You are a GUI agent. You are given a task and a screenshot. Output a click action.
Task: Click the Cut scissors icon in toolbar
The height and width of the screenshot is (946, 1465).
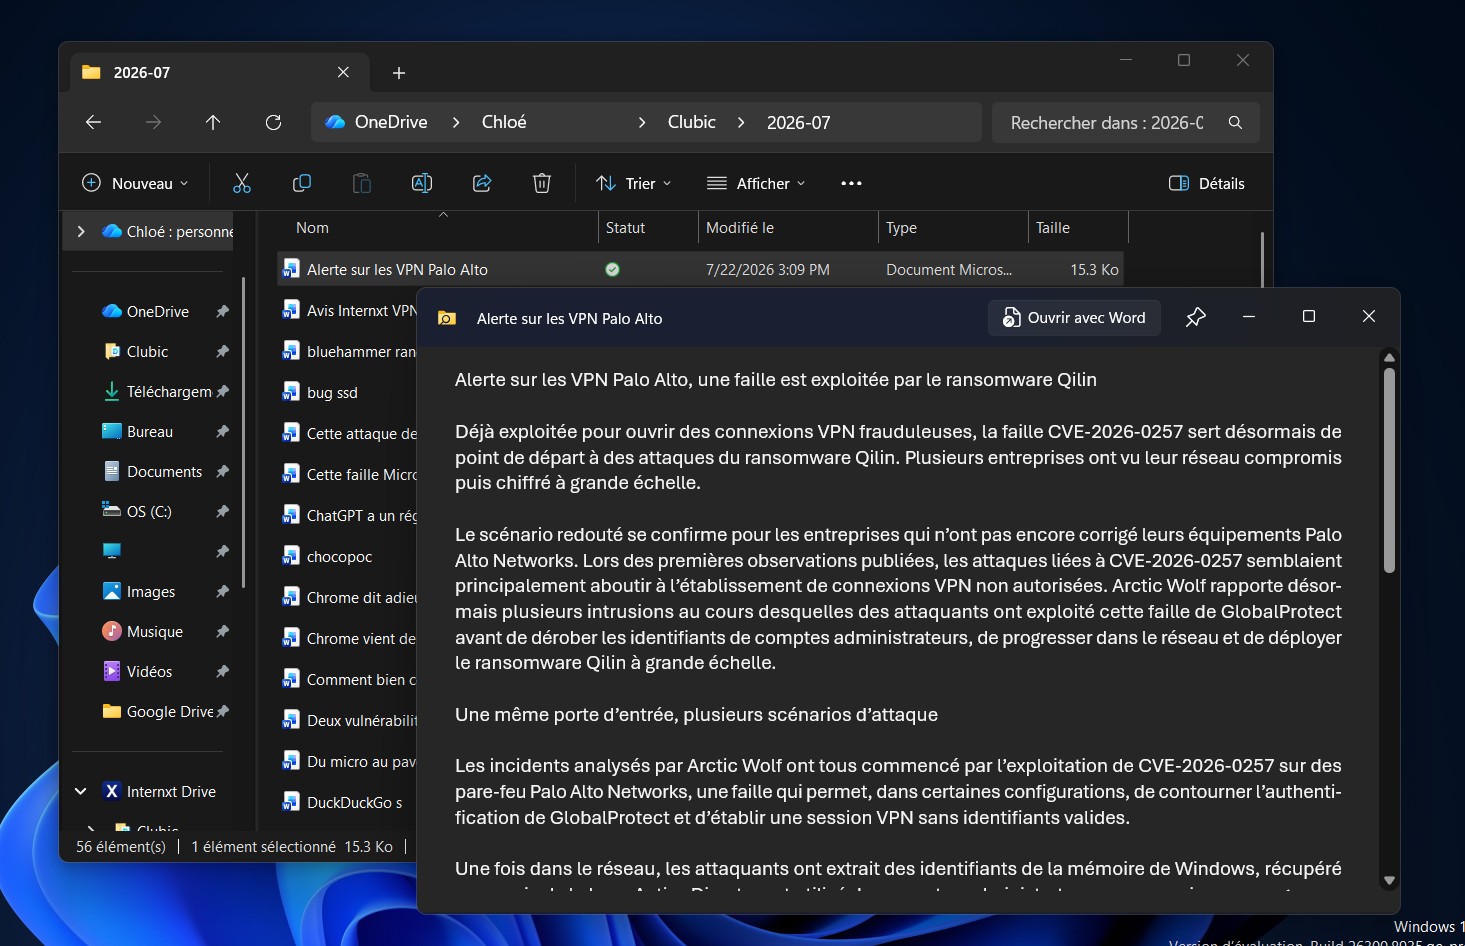[242, 183]
